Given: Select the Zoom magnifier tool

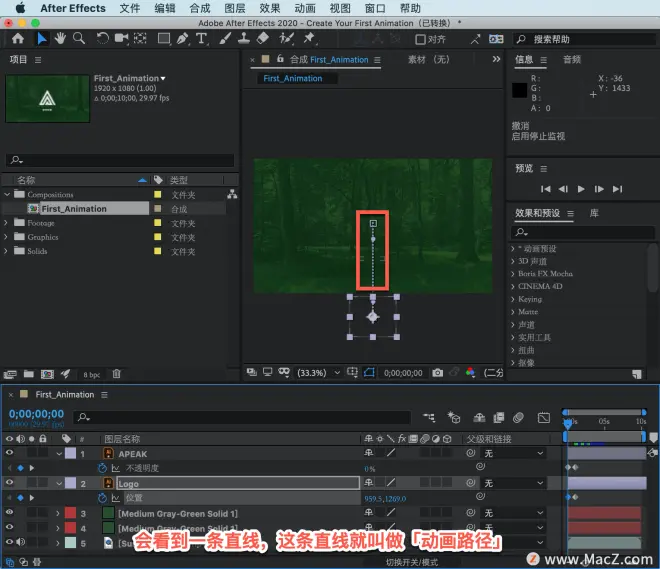Looking at the screenshot, I should click(79, 39).
